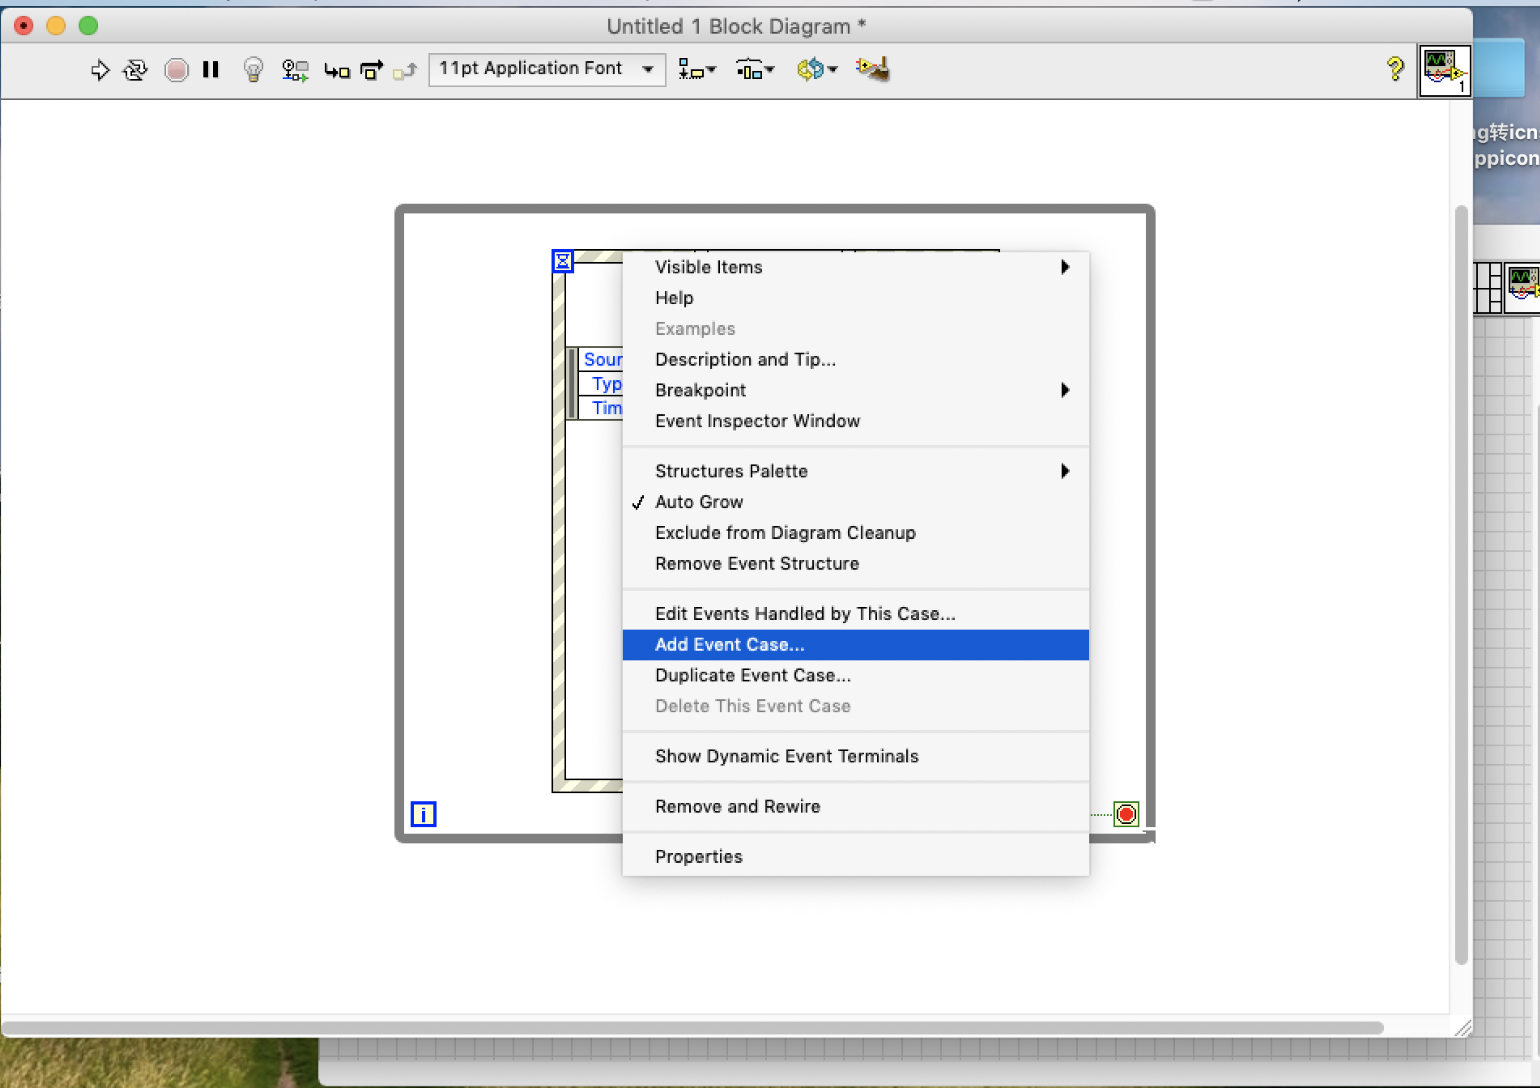Image resolution: width=1540 pixels, height=1088 pixels.
Task: Select Edit Events Handled by This Case
Action: [805, 613]
